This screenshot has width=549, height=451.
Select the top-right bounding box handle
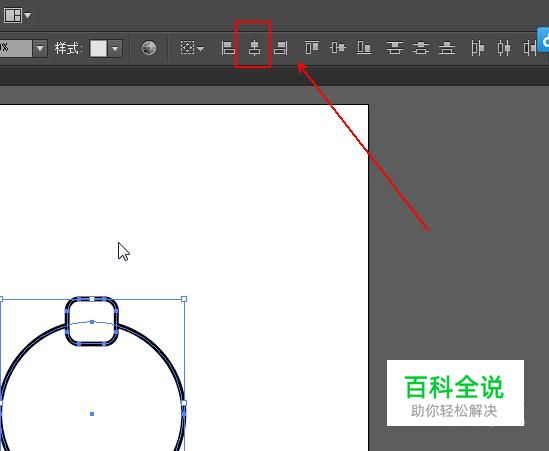point(184,299)
